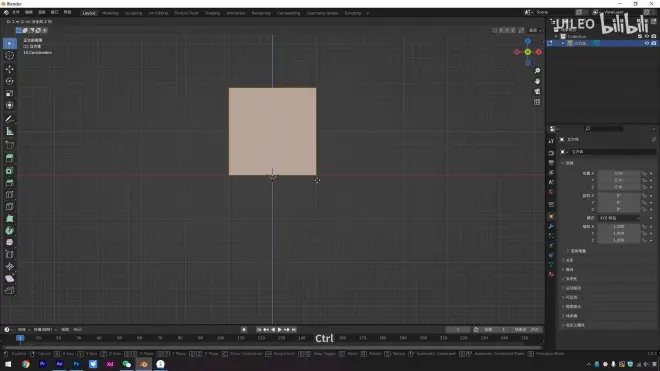Click the pan view hand icon
Viewport: 660px width, 371px height.
point(537,81)
